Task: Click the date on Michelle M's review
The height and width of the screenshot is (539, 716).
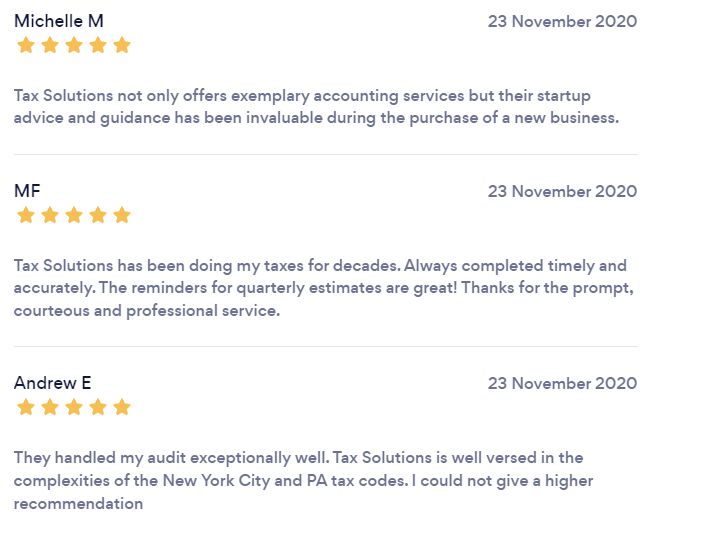Action: (x=562, y=21)
